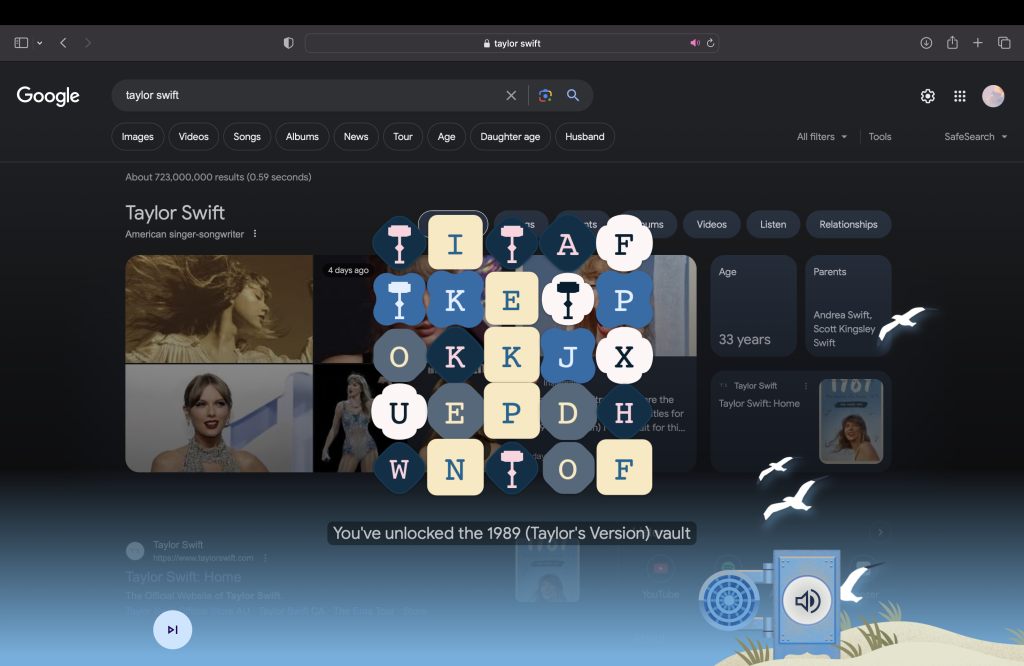Select the blue P puzzle tile
Viewport: 1024px width, 666px height.
(x=624, y=300)
